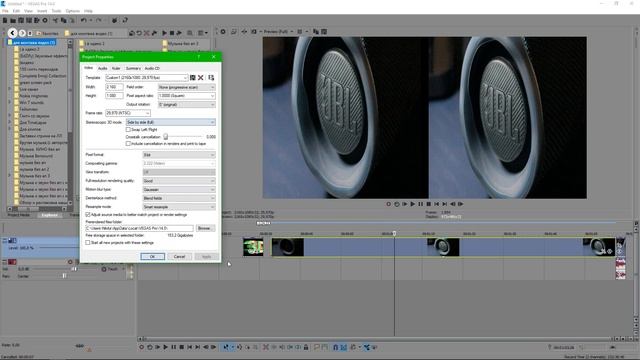Switch to the Audio CD tab
Screen dimensions: 640x360
point(152,68)
